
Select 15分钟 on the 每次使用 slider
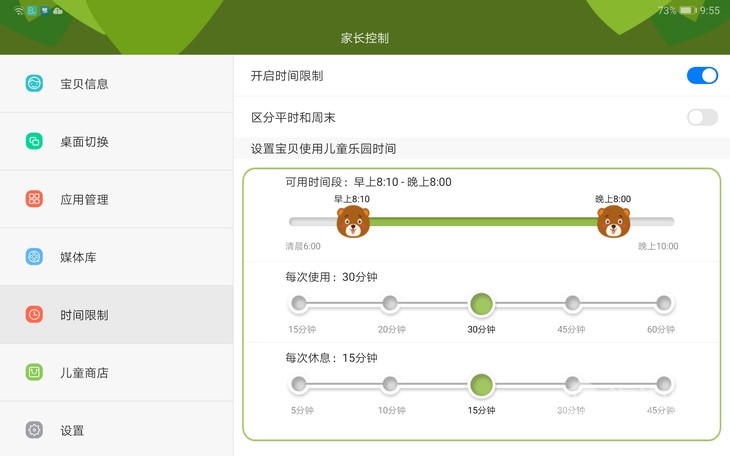298,303
